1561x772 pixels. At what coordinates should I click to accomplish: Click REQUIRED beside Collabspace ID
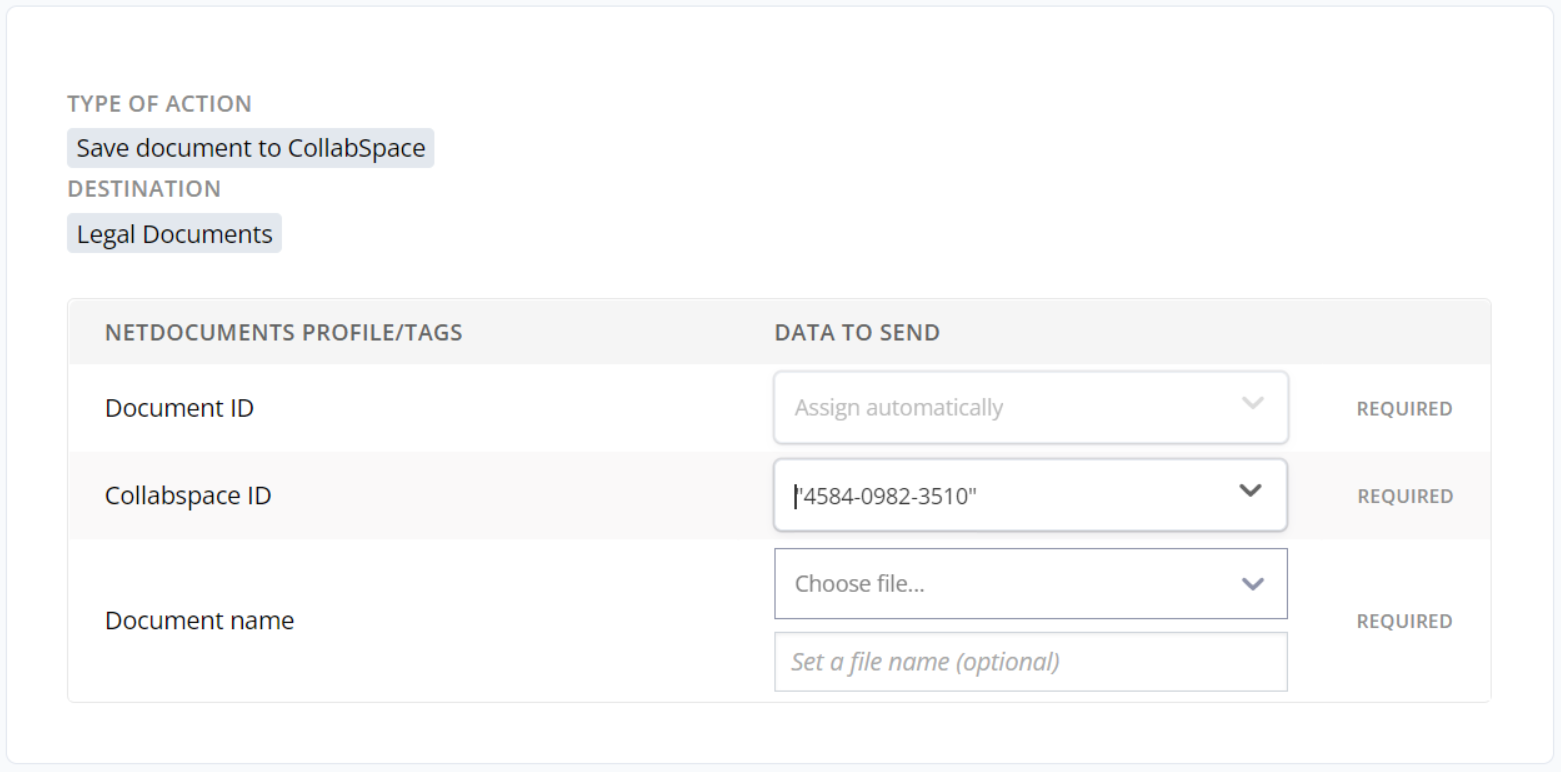click(1404, 495)
